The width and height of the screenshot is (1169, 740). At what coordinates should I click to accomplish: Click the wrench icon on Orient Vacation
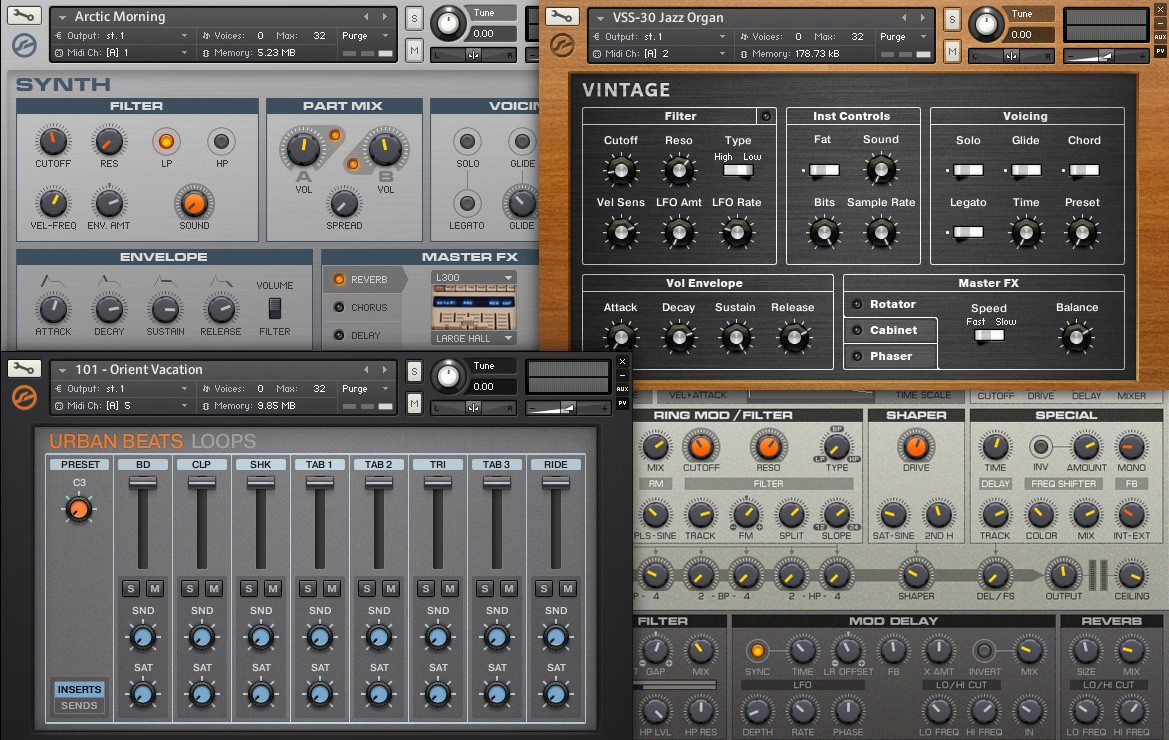26,368
